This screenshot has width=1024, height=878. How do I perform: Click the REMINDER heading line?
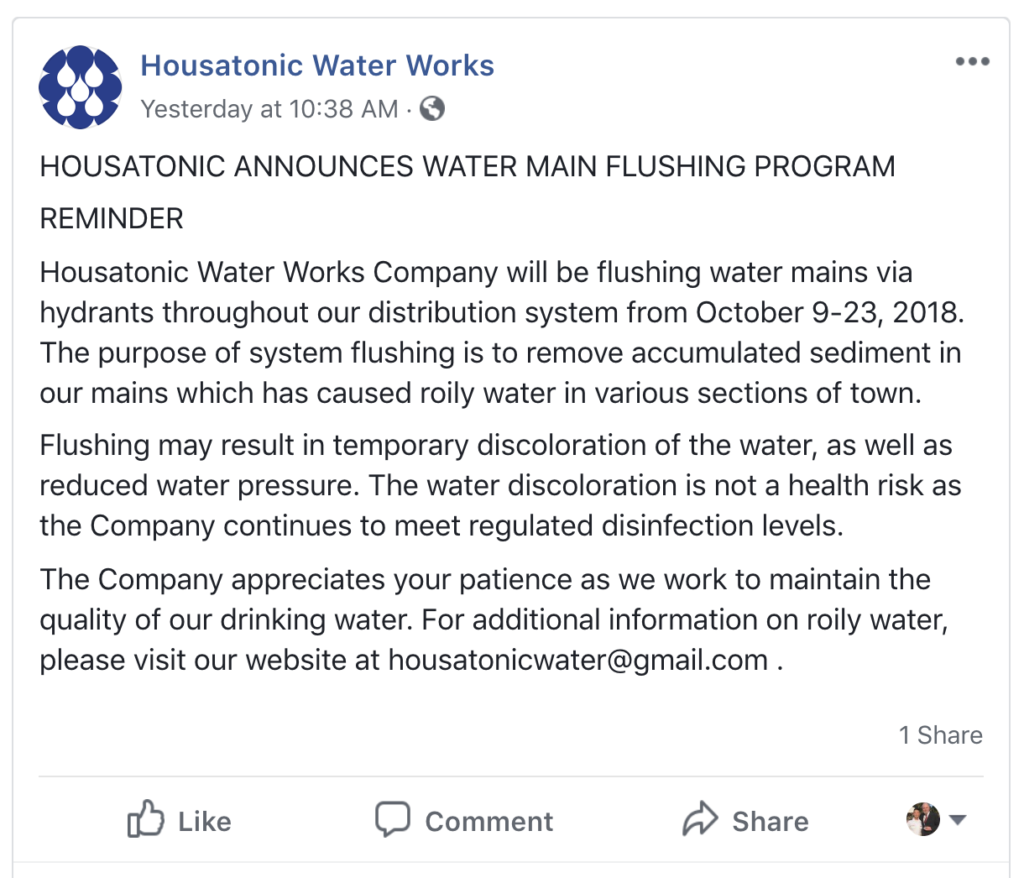click(x=112, y=218)
